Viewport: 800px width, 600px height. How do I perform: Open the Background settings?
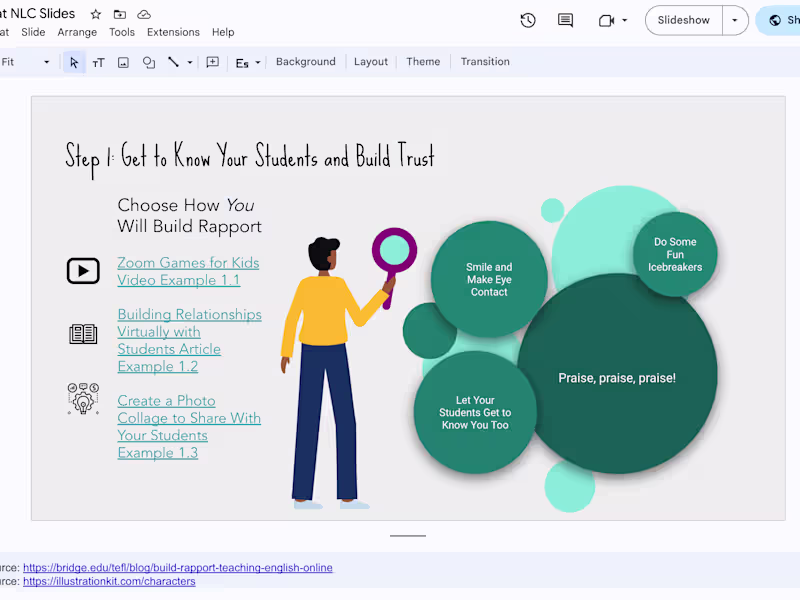point(306,62)
